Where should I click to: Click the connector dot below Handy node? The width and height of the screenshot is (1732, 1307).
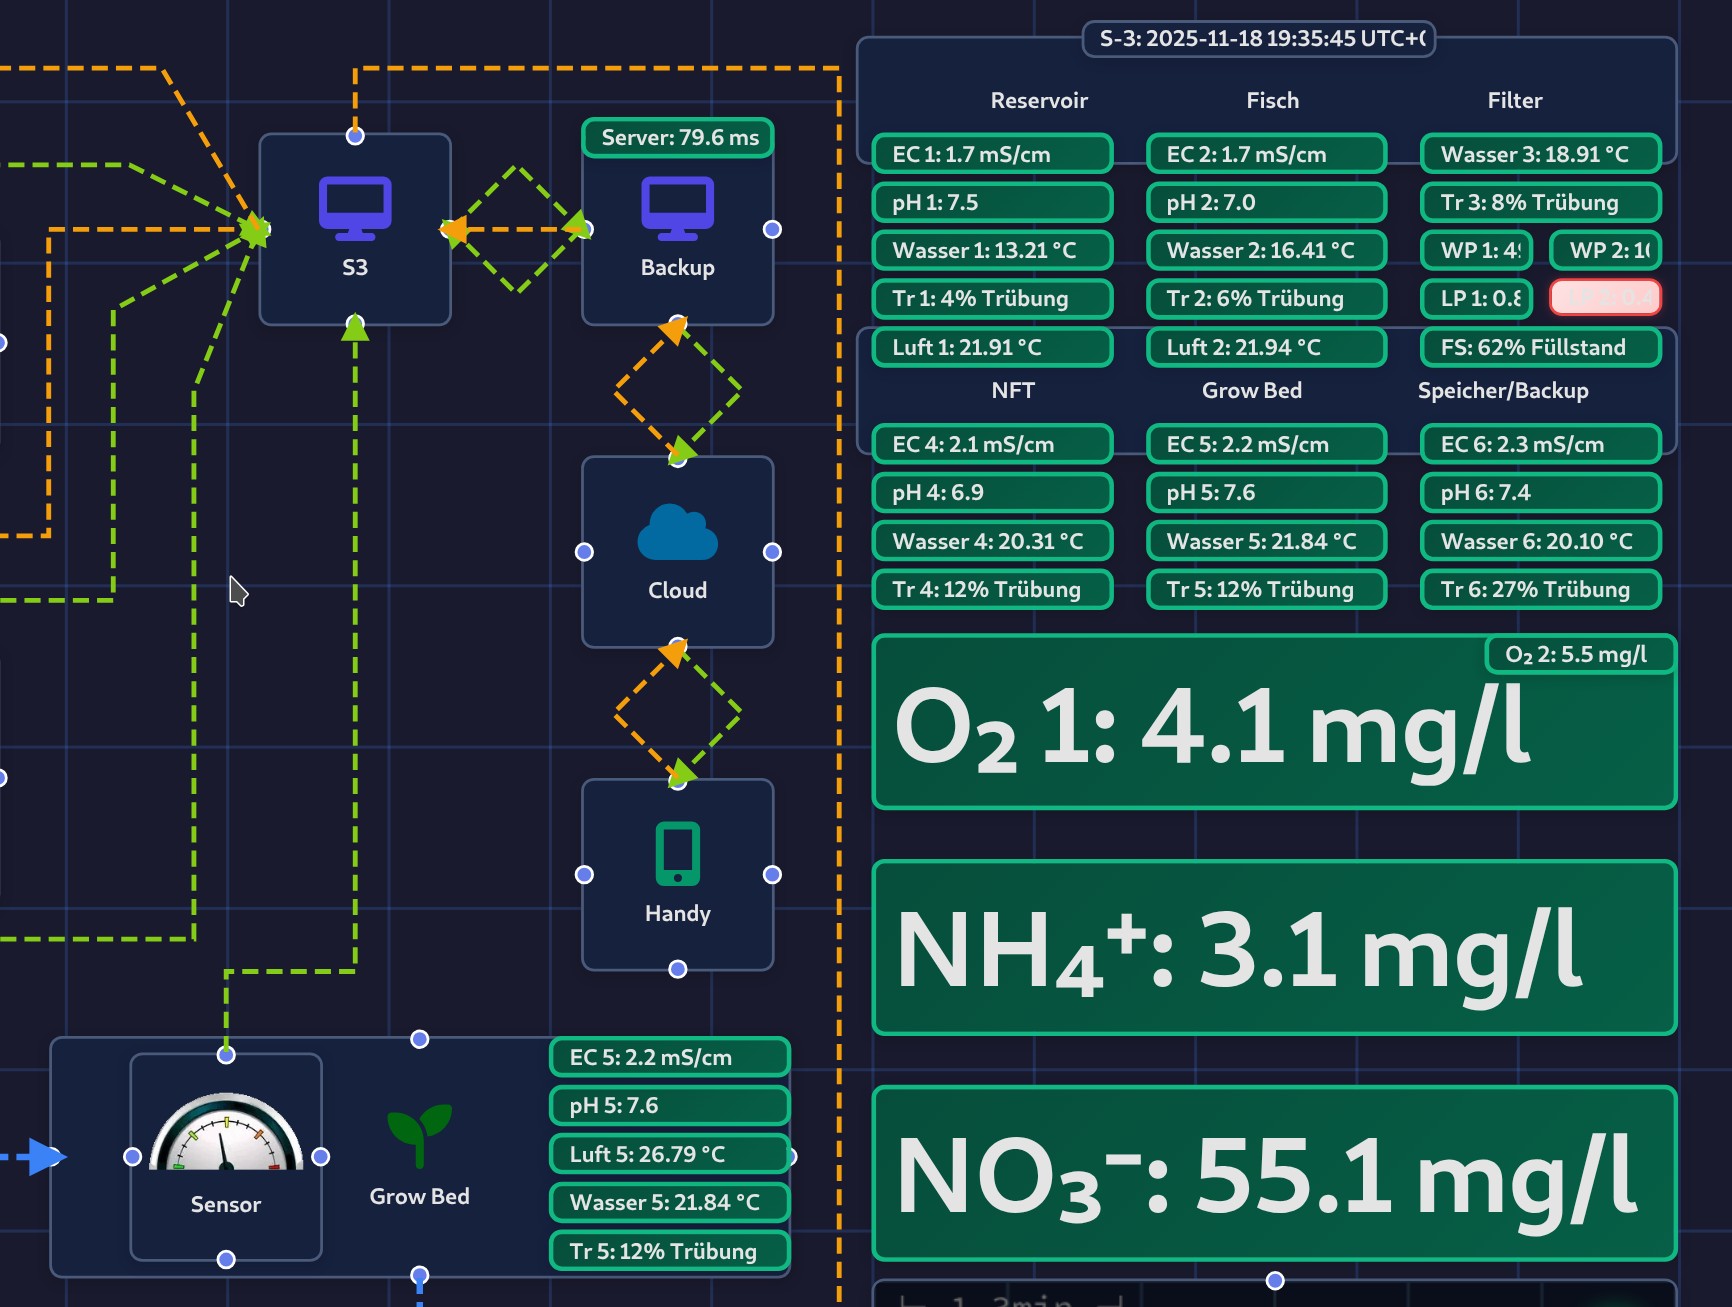pyautogui.click(x=678, y=969)
